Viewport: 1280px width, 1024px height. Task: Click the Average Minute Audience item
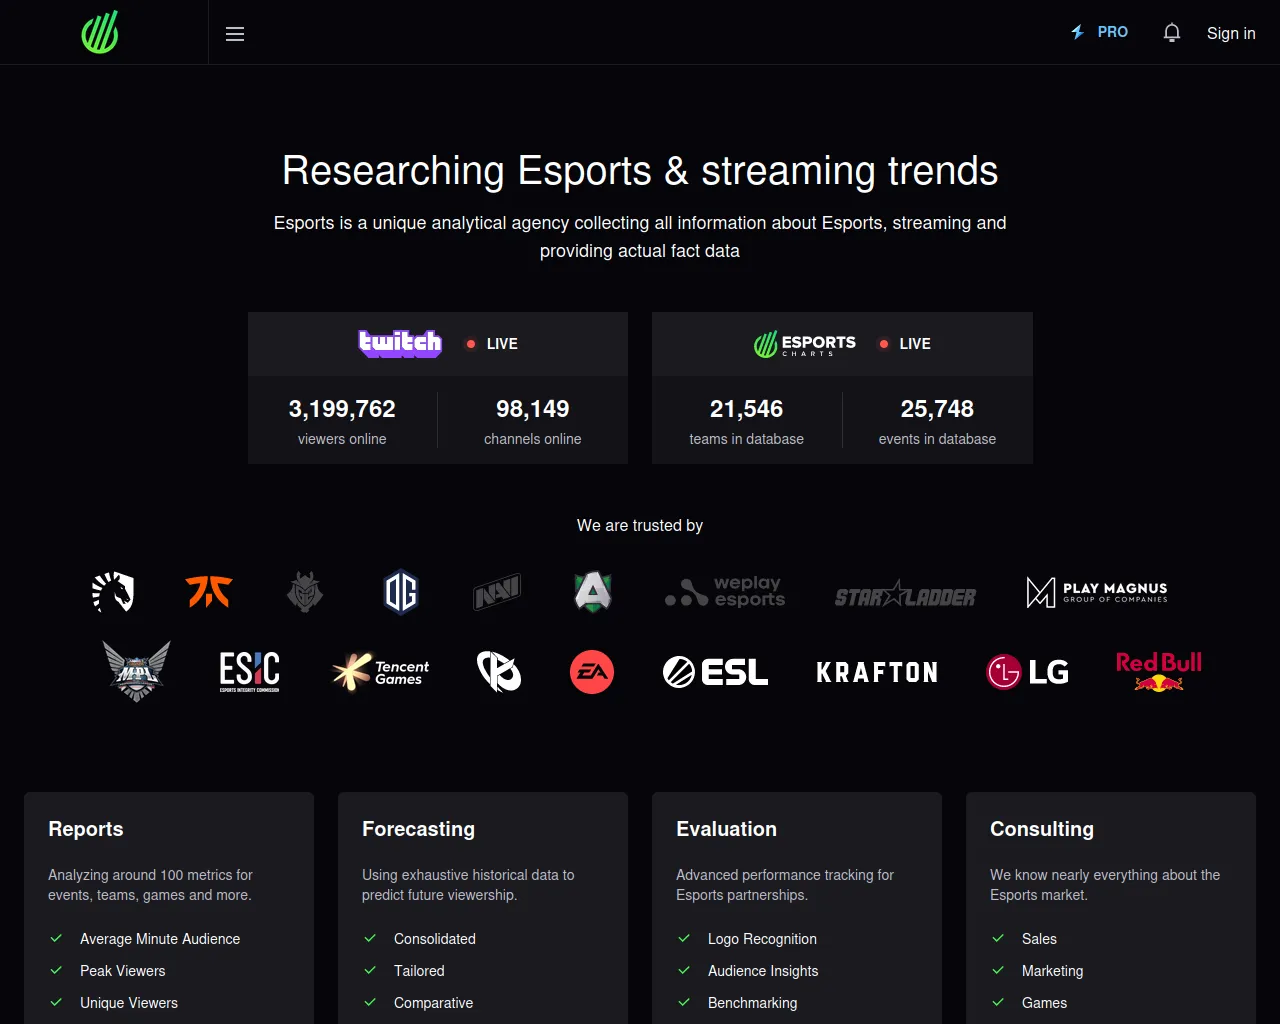(160, 939)
